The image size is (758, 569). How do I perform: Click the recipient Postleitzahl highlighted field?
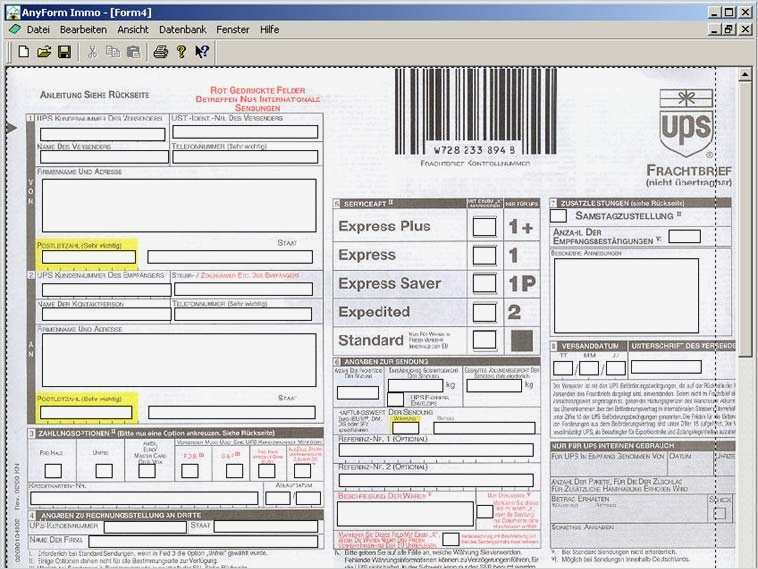pos(86,412)
